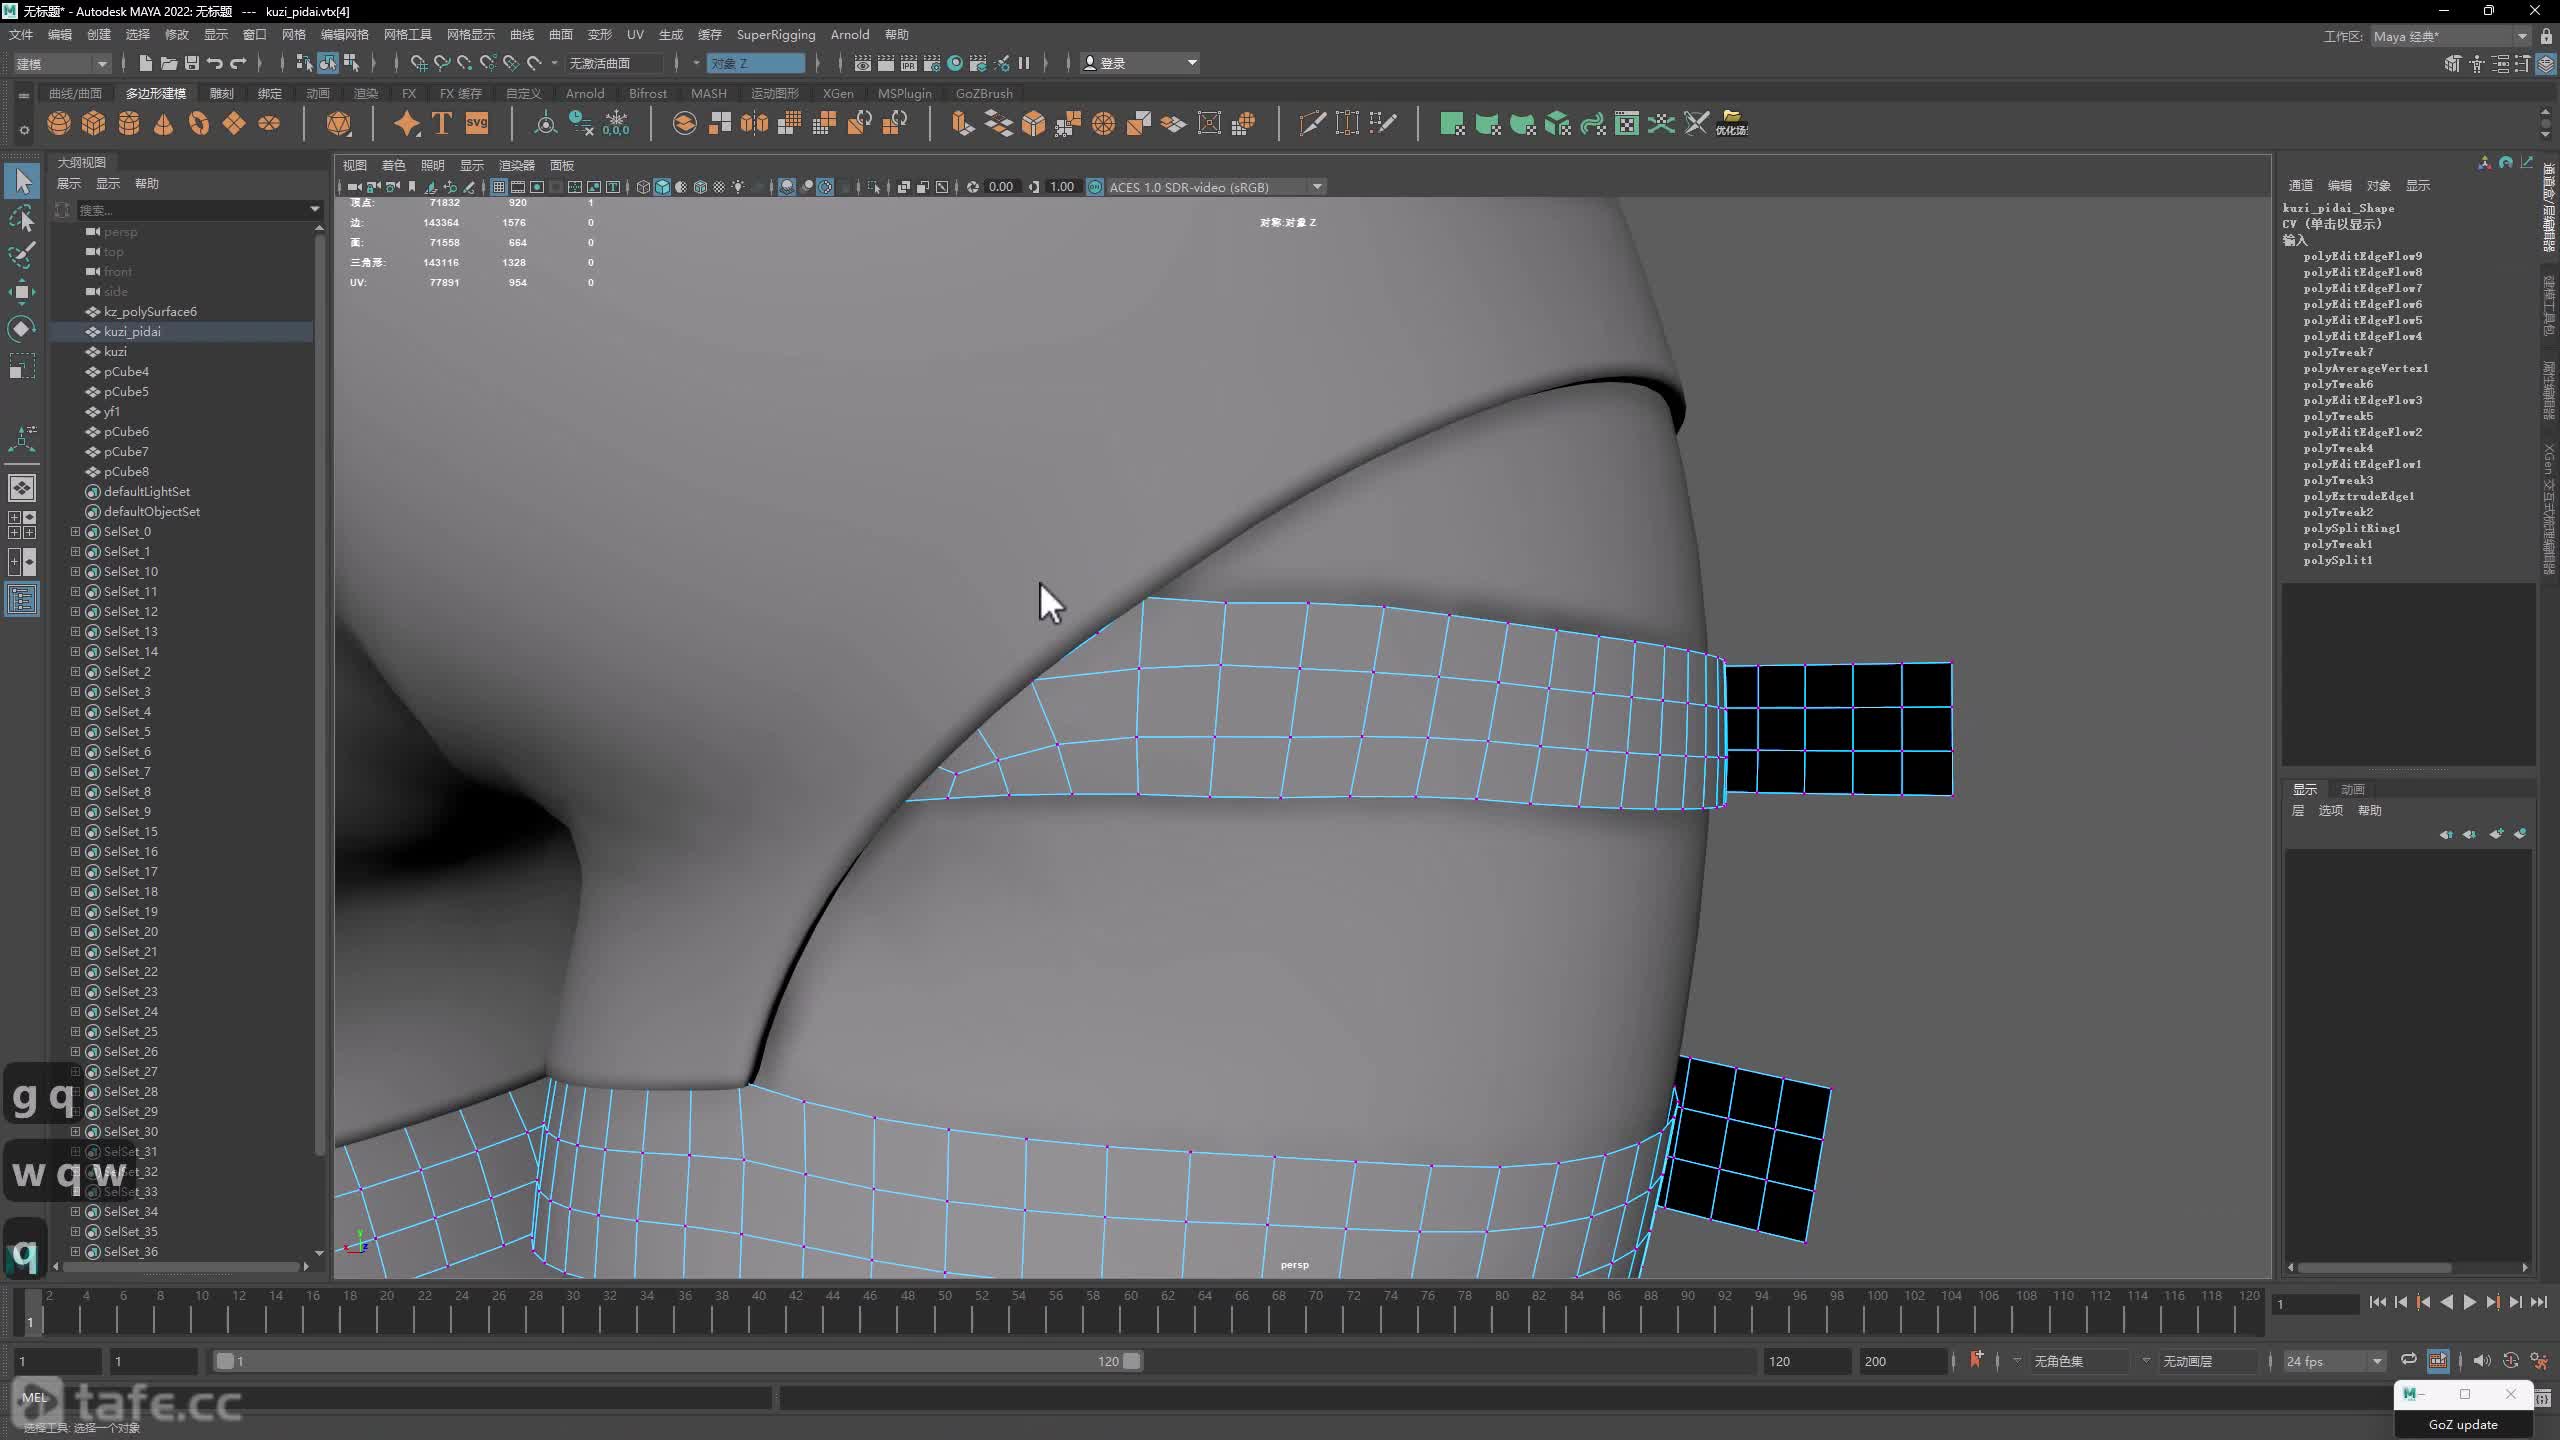The height and width of the screenshot is (1440, 2560).
Task: Click the Multi-Cut knife tool icon
Action: [1311, 123]
